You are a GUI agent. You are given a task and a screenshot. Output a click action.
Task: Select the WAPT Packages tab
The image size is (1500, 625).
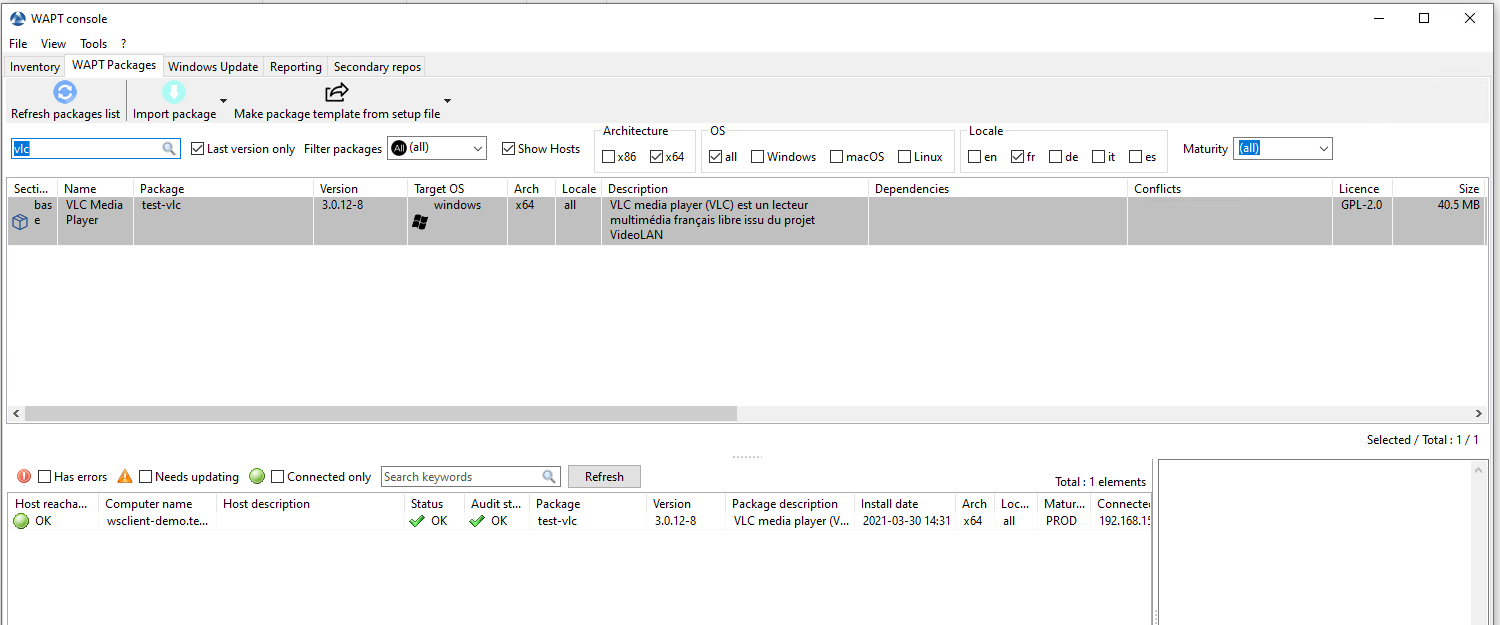(x=114, y=65)
